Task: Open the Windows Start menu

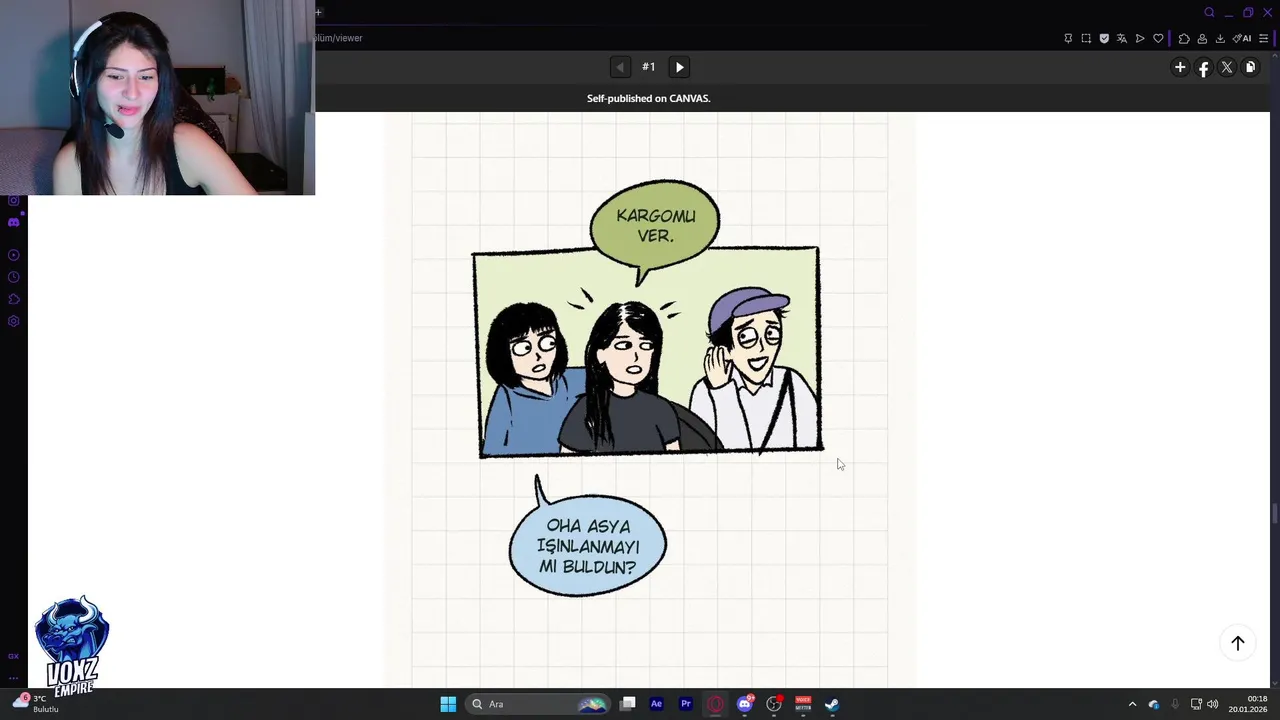Action: tap(448, 704)
